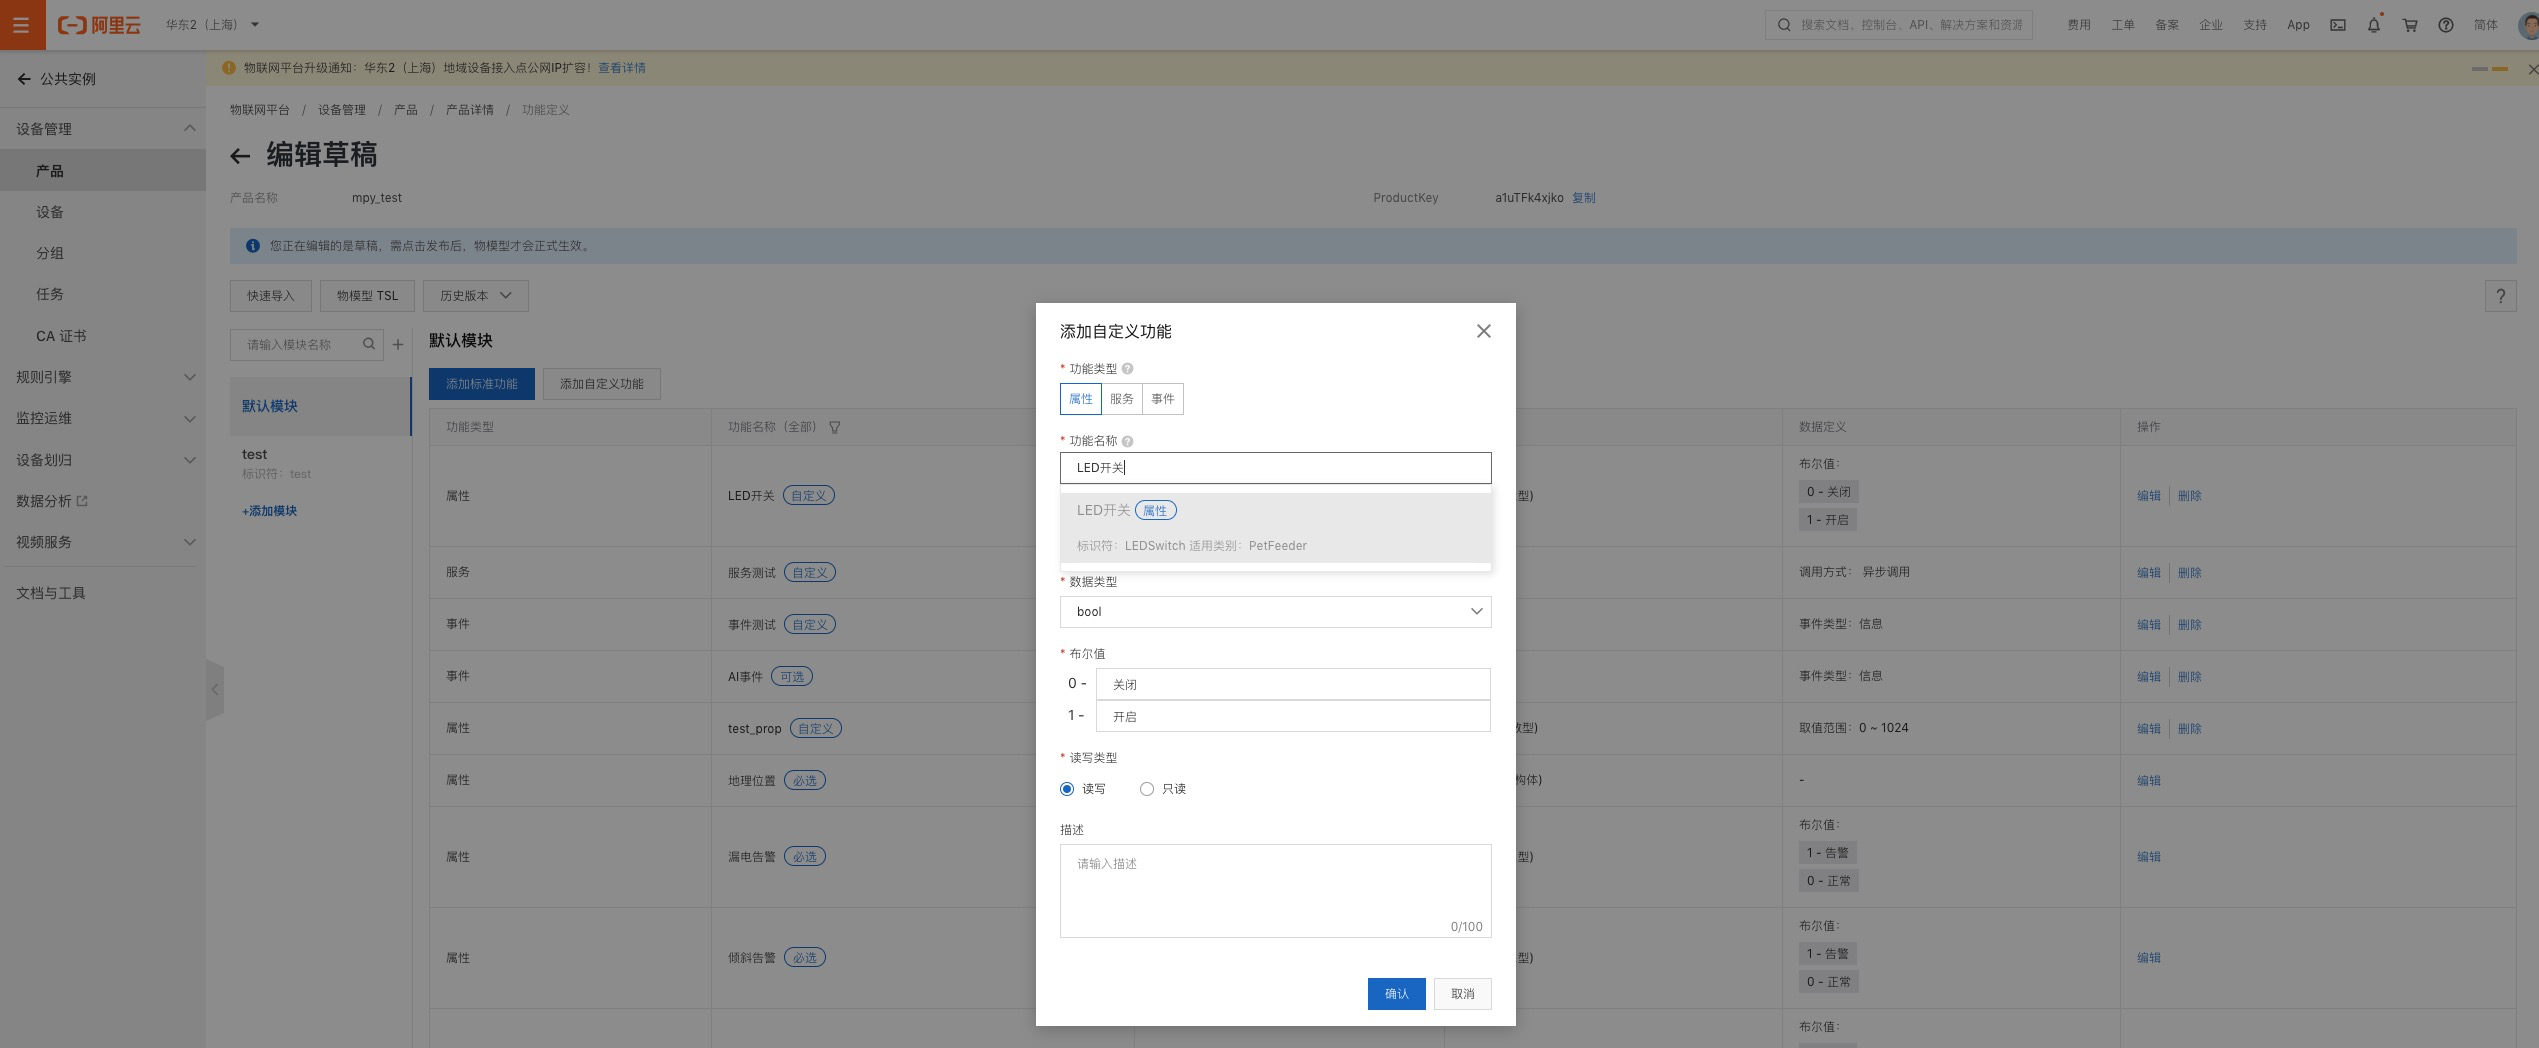Focus the 描述 textarea

(x=1276, y=891)
